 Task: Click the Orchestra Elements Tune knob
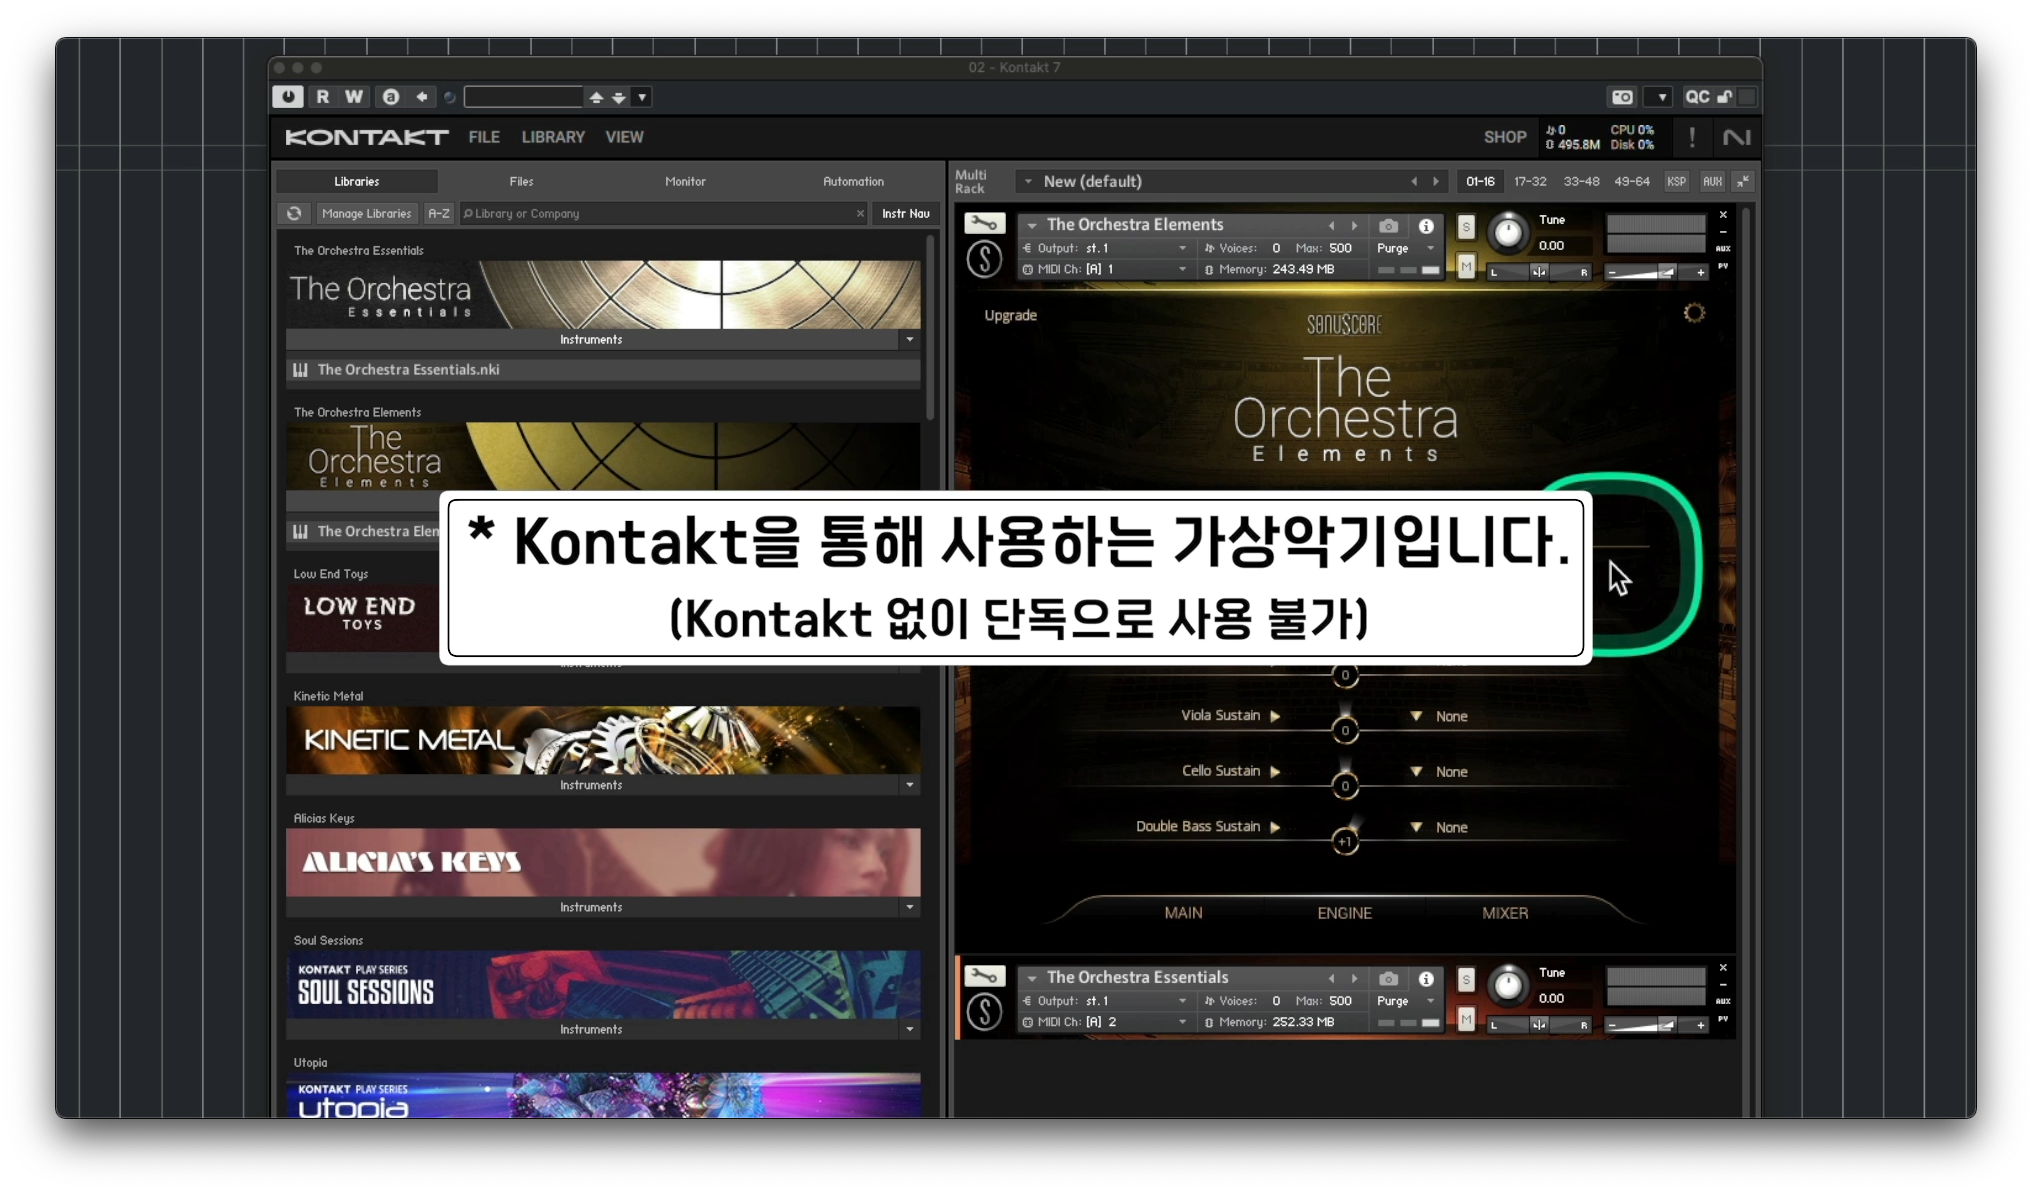point(1508,233)
